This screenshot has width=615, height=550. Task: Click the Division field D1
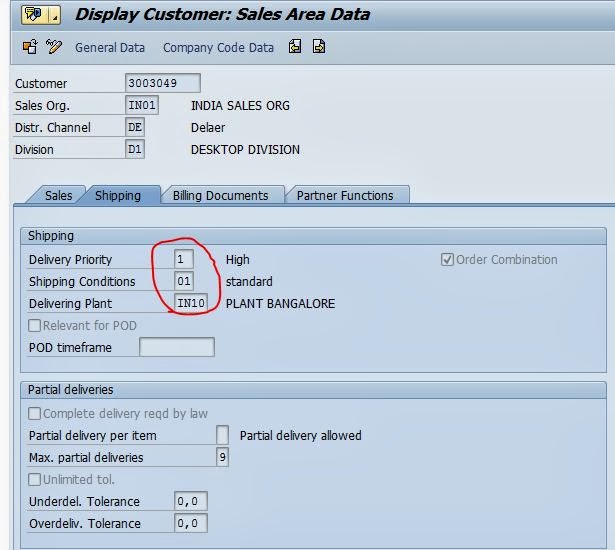tap(135, 149)
